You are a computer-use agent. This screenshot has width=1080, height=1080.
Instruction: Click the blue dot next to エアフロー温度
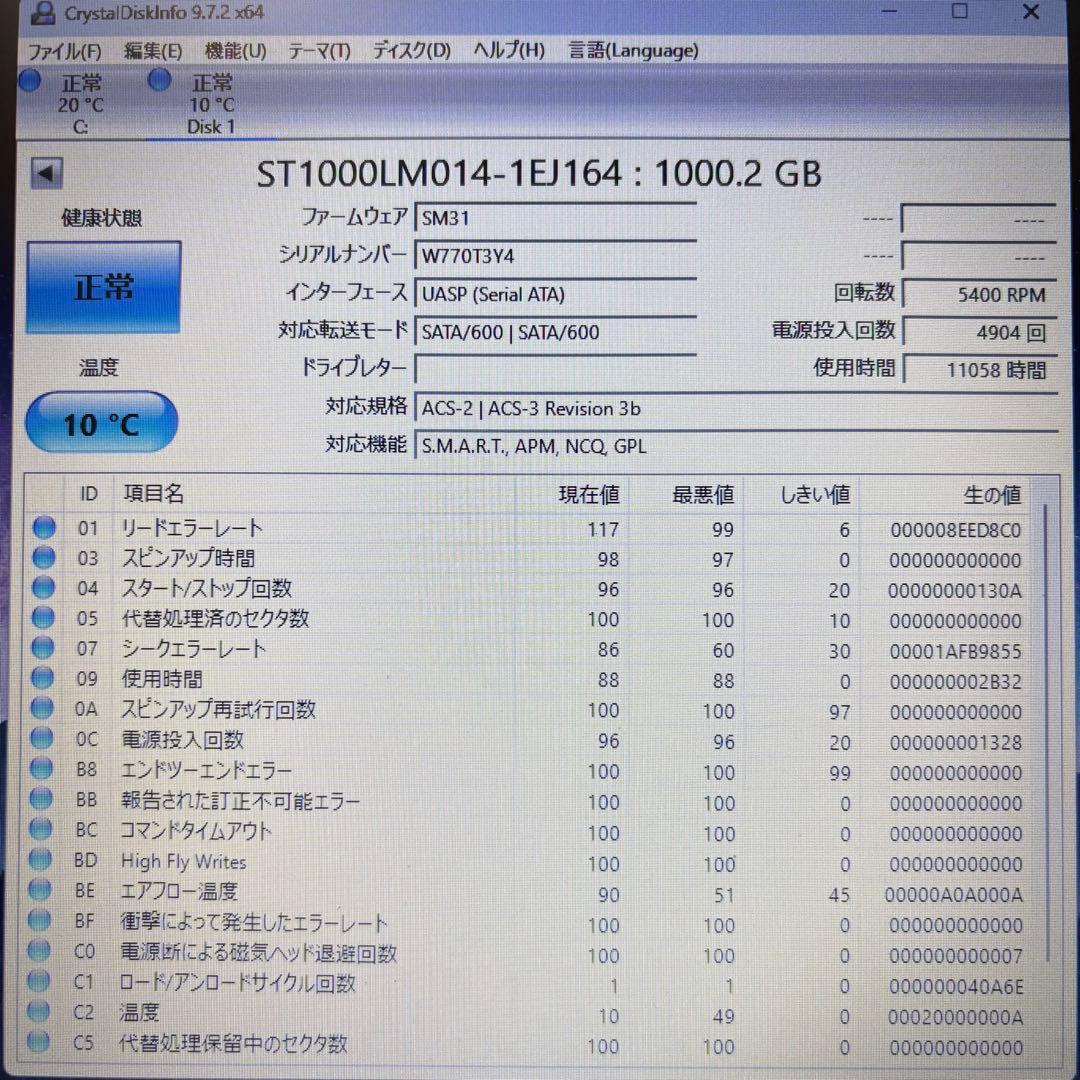pos(42,890)
